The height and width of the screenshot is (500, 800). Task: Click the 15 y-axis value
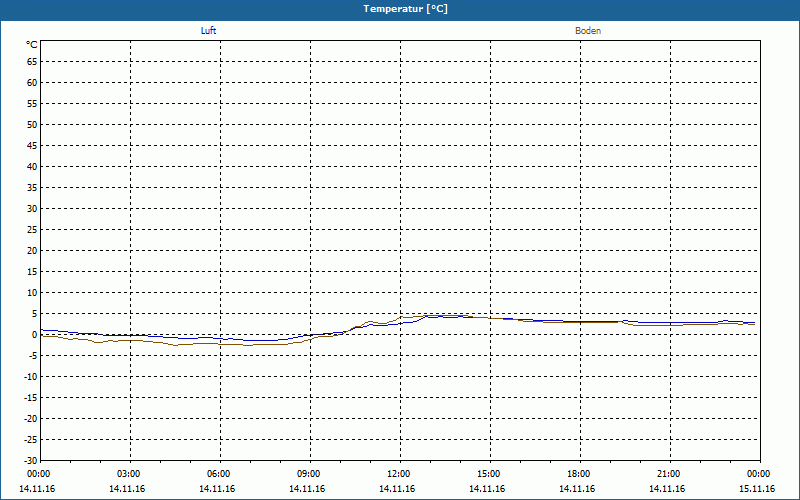click(32, 272)
